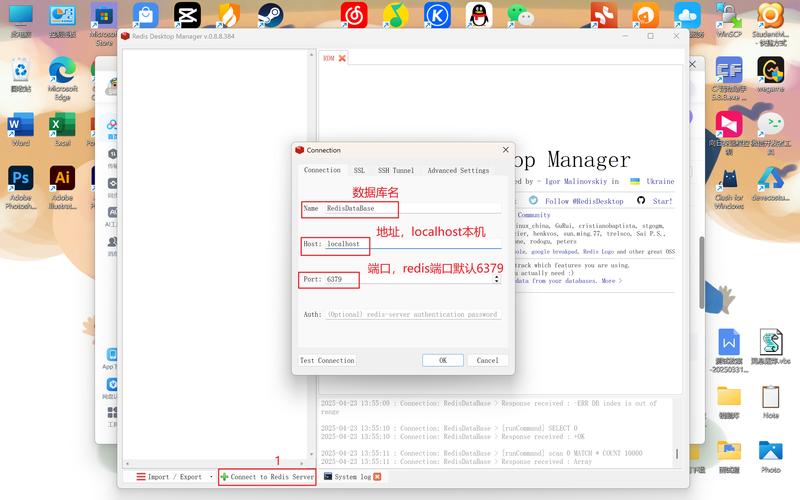Open wegame desktop shortcut

click(770, 74)
